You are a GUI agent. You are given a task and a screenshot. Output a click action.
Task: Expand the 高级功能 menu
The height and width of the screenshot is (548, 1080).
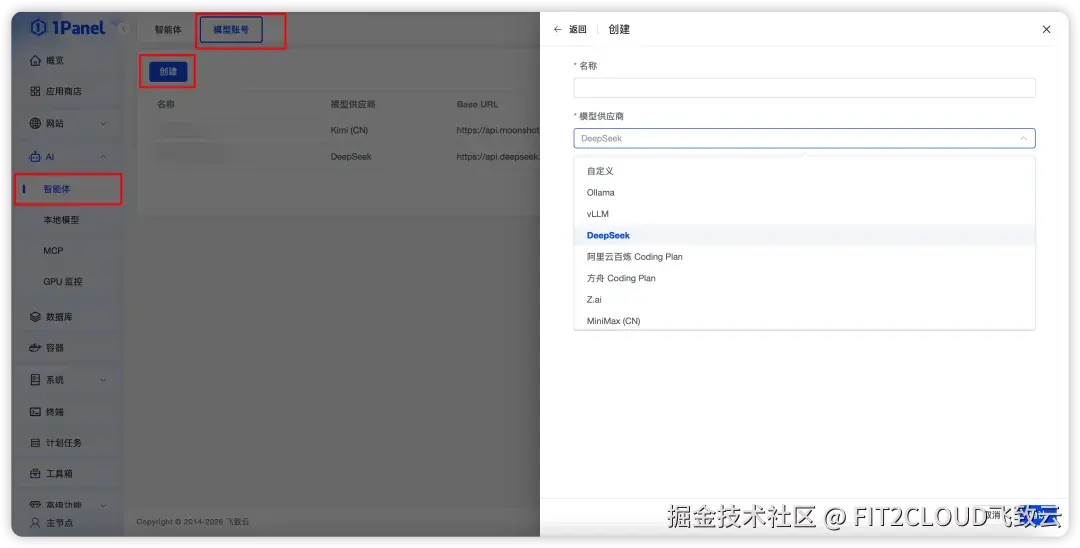tap(68, 505)
